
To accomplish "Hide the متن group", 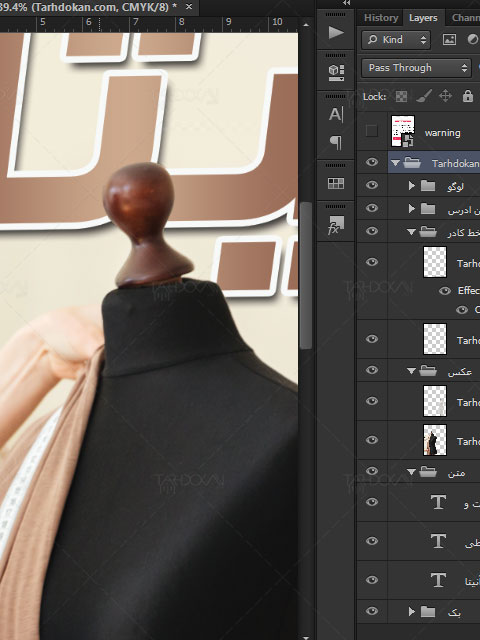I will 371,471.
